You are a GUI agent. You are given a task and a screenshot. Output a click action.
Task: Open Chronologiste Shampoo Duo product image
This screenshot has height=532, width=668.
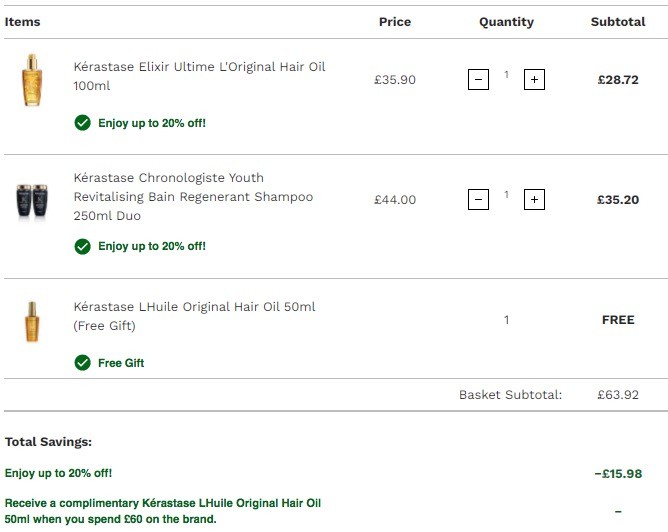[x=32, y=201]
